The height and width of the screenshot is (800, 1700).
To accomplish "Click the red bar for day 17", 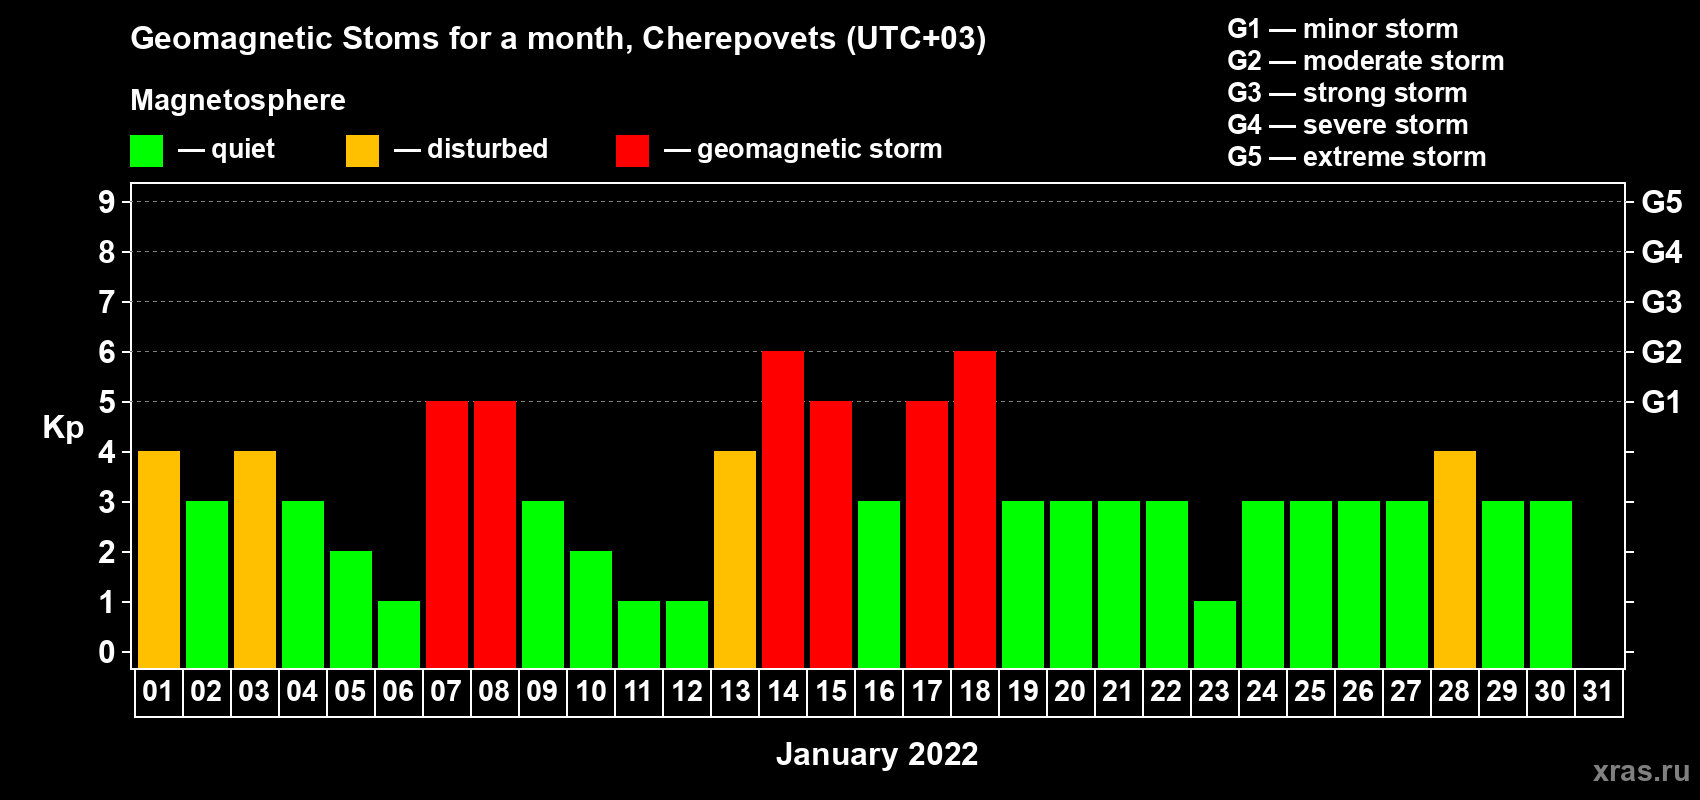I will tap(927, 534).
